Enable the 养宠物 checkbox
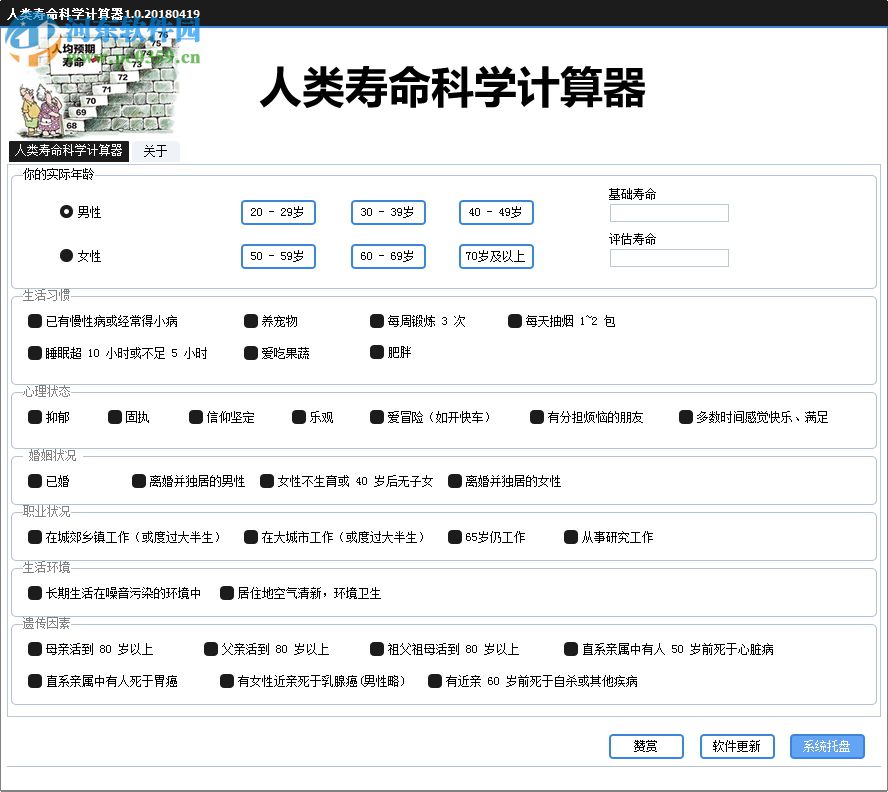The image size is (888, 792). click(250, 321)
